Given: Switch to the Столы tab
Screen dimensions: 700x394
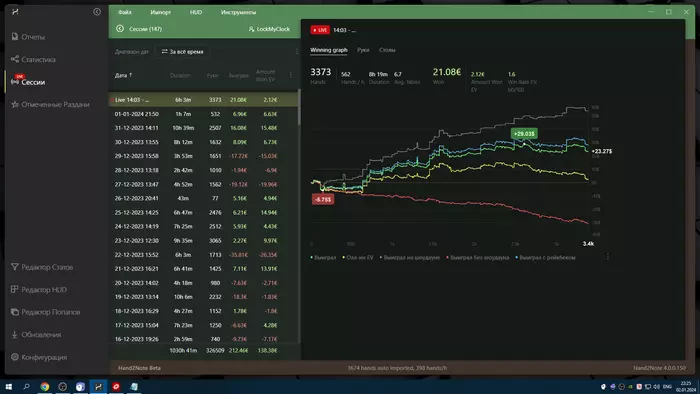Looking at the screenshot, I should (x=387, y=50).
